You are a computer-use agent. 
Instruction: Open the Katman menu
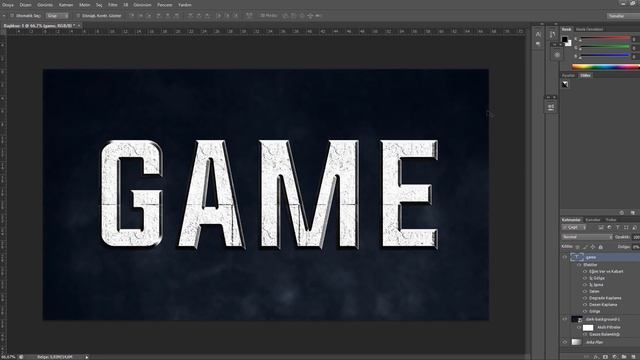click(66, 5)
